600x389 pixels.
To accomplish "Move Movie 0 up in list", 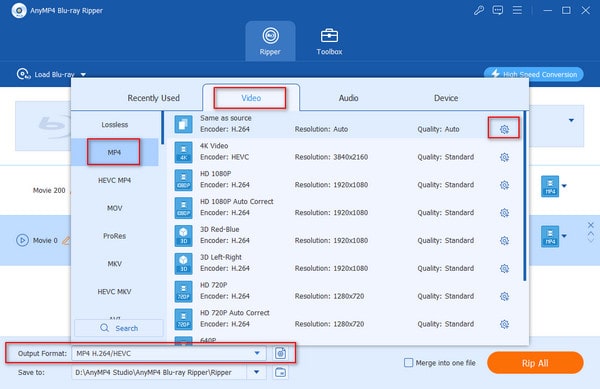I will click(591, 233).
